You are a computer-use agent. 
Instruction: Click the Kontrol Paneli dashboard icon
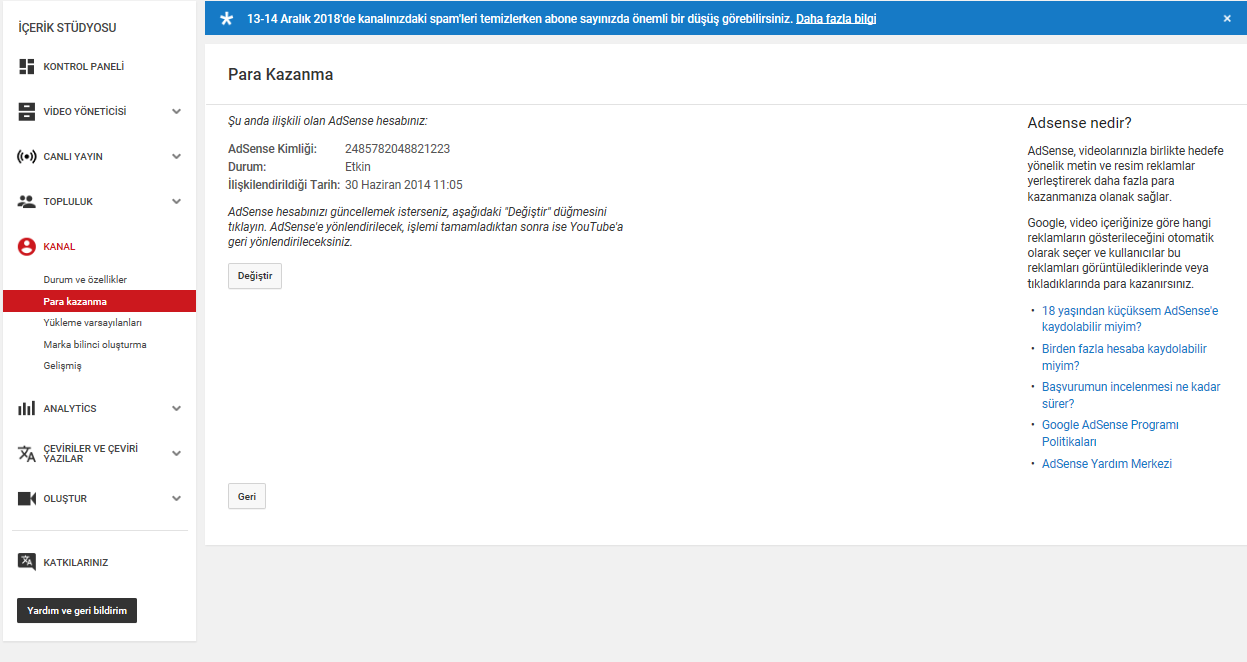[x=27, y=67]
